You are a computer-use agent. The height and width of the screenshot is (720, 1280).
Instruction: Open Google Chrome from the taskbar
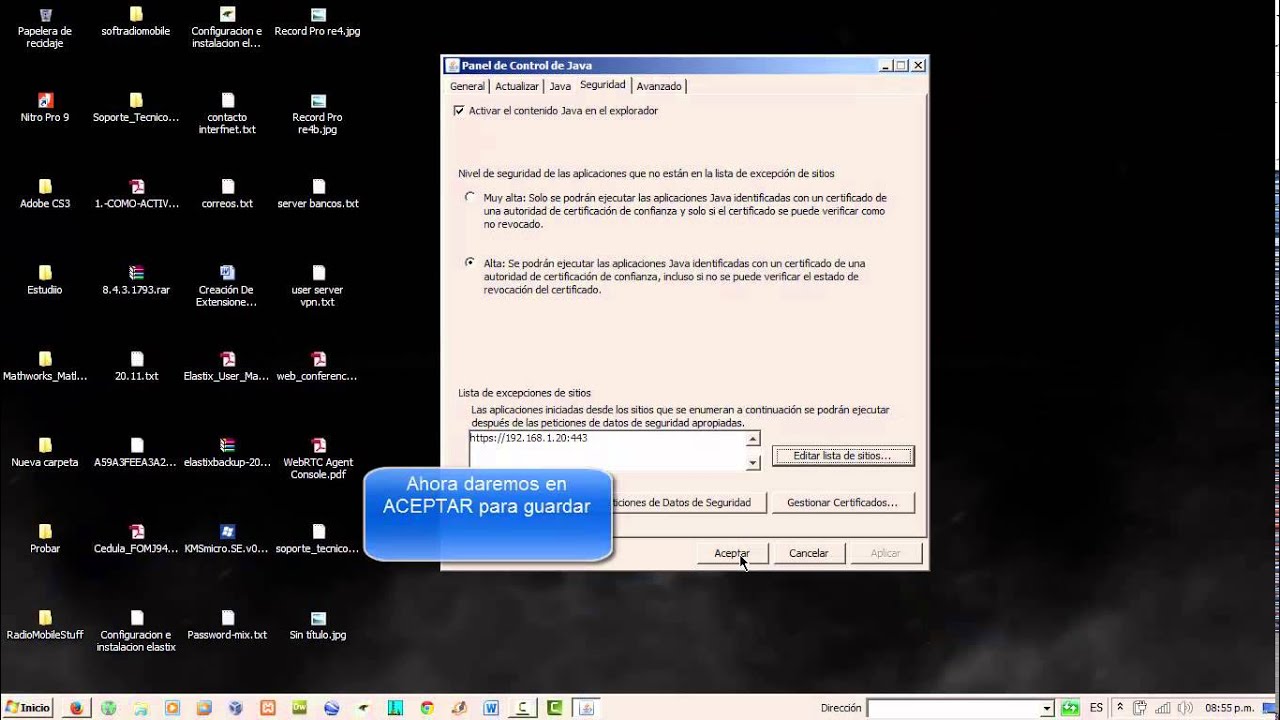[x=427, y=708]
